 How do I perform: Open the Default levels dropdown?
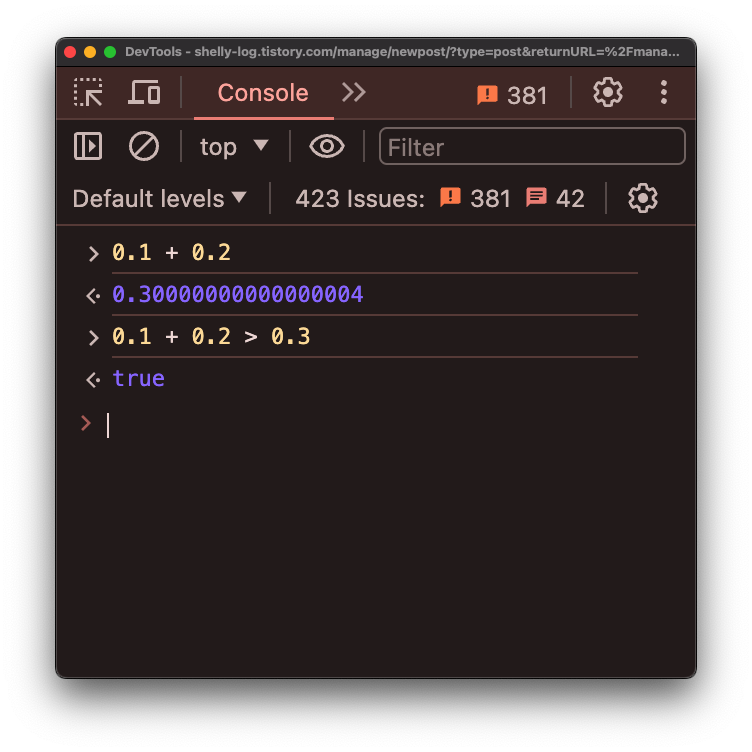pyautogui.click(x=159, y=198)
